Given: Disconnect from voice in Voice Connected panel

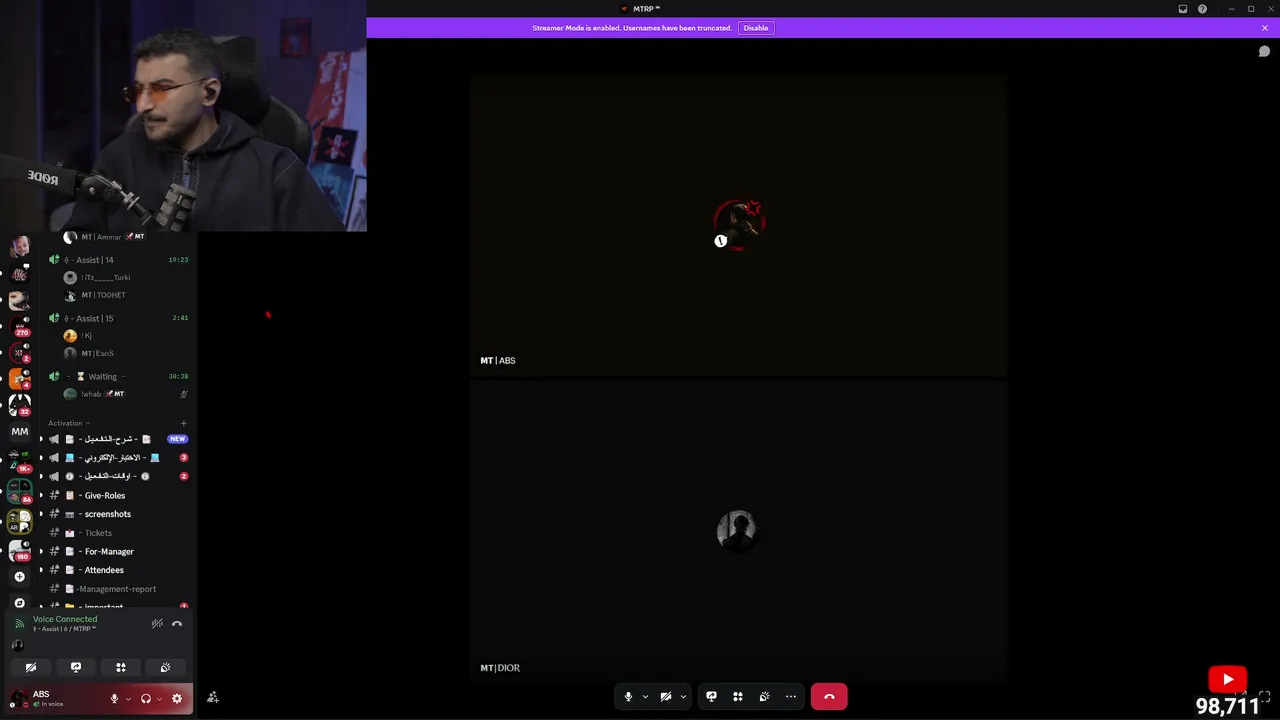Looking at the screenshot, I should tap(177, 624).
